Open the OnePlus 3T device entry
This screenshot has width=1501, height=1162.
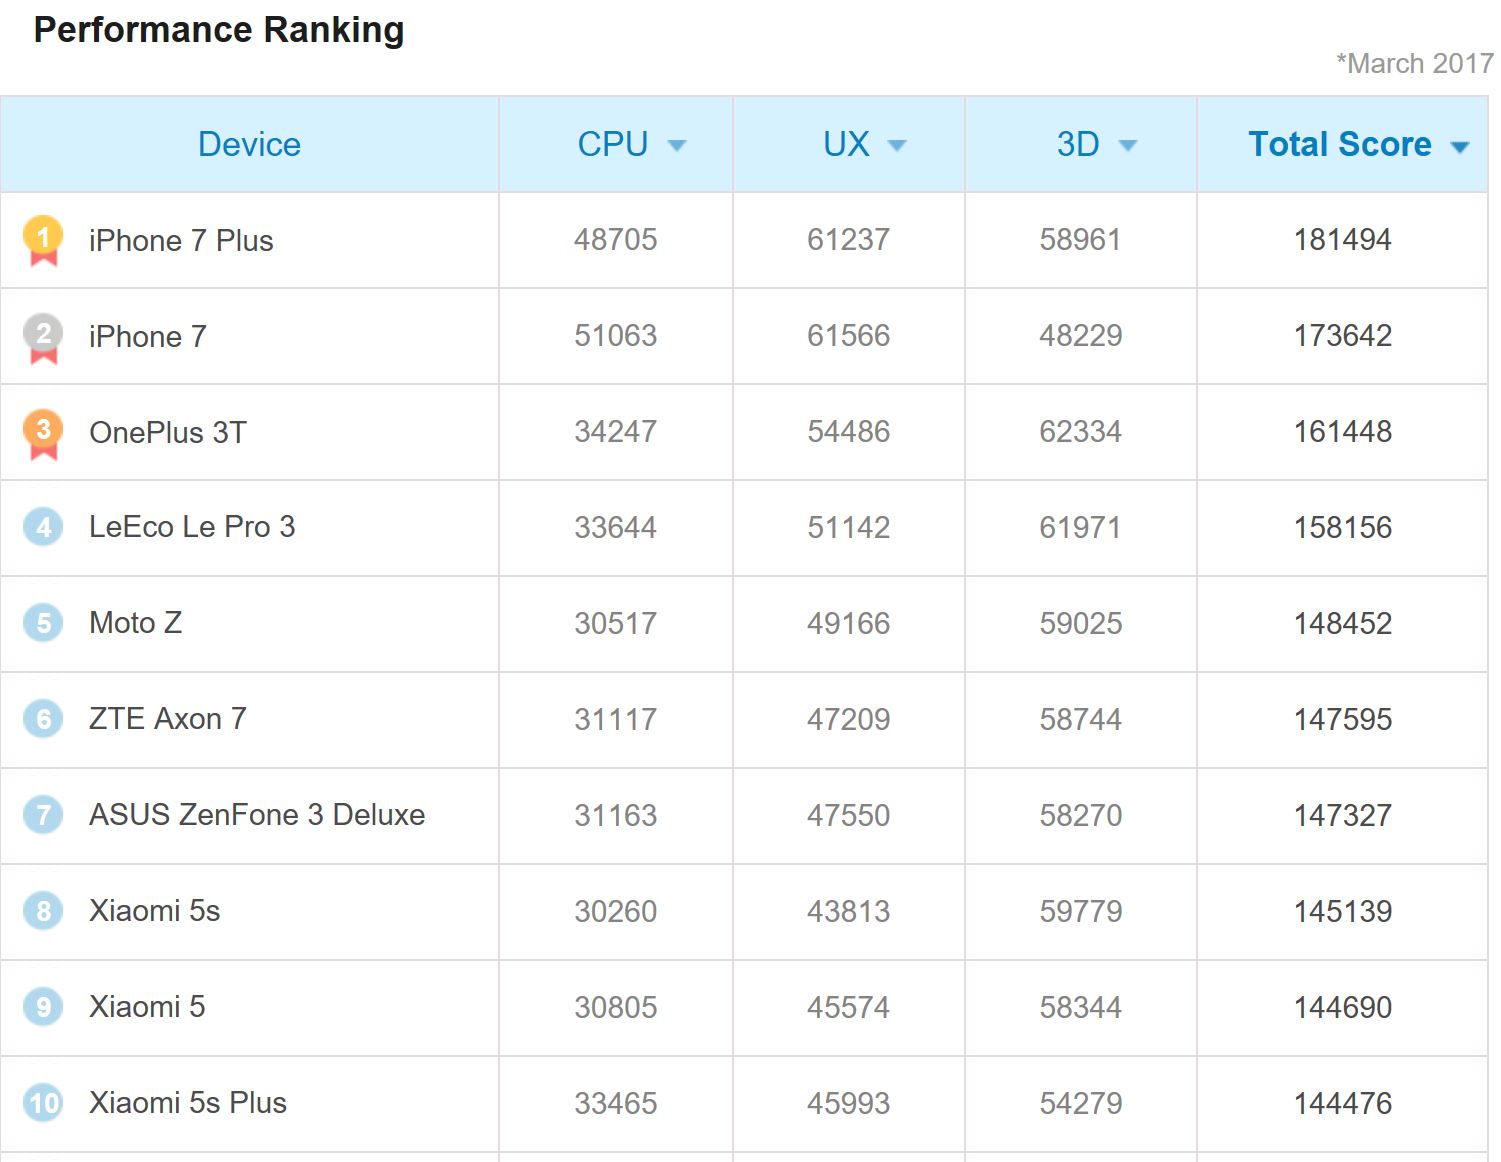tap(168, 433)
